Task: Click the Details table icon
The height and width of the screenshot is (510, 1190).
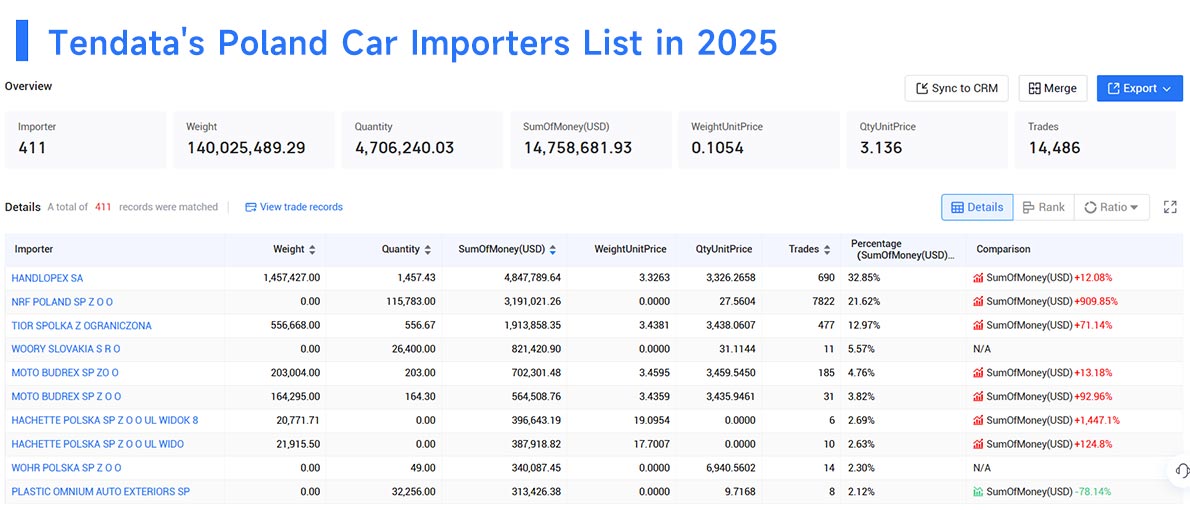Action: [x=957, y=207]
